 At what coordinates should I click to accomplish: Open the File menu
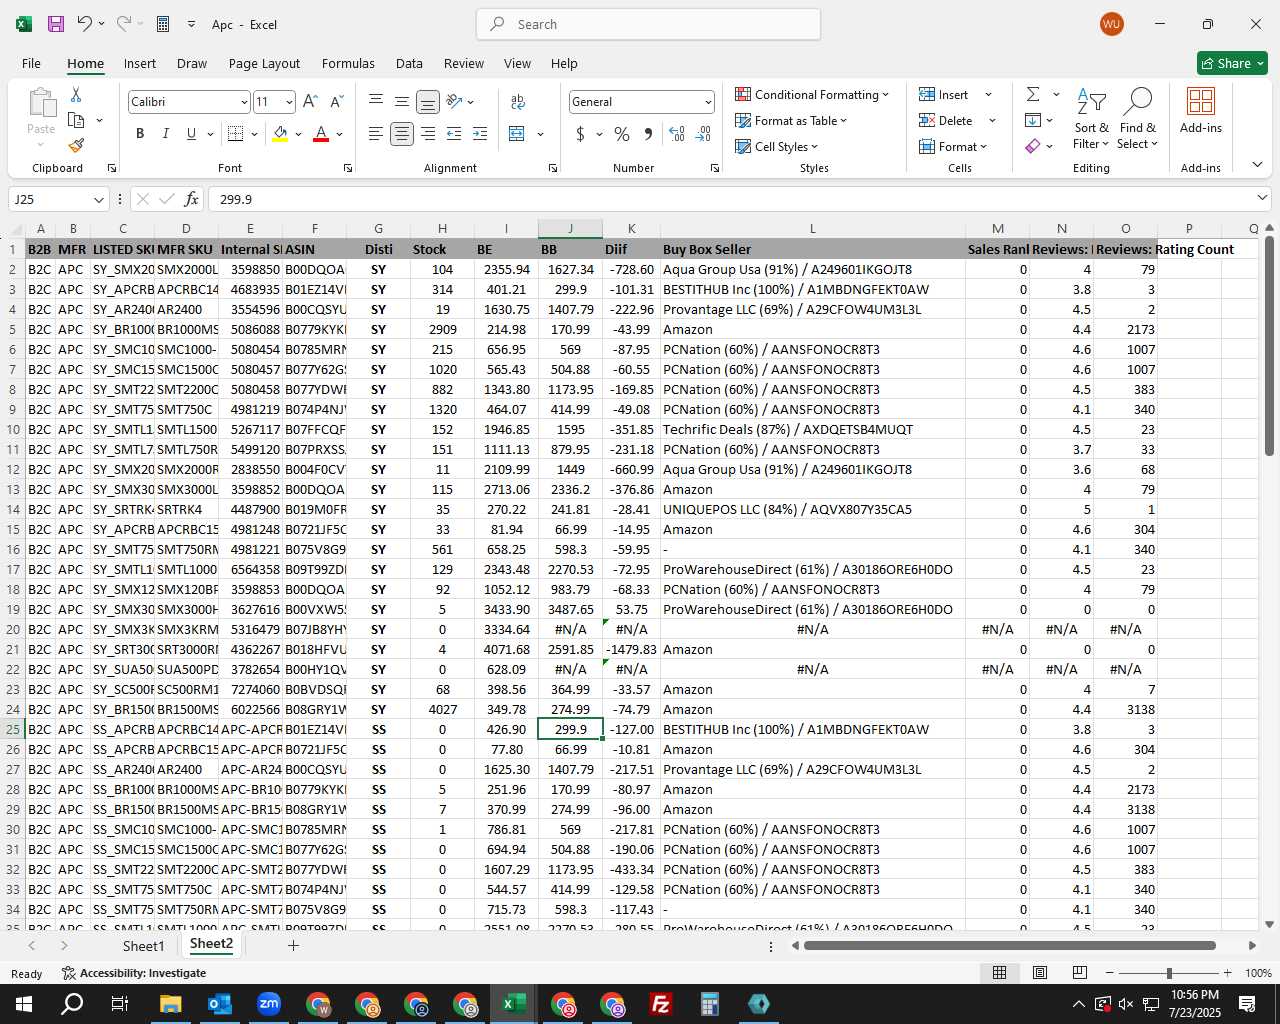coord(31,63)
